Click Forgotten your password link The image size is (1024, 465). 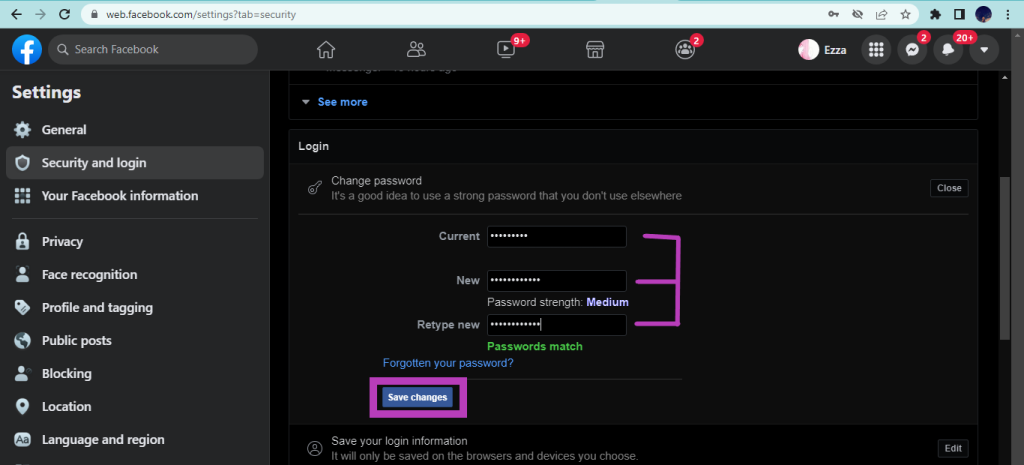(448, 363)
